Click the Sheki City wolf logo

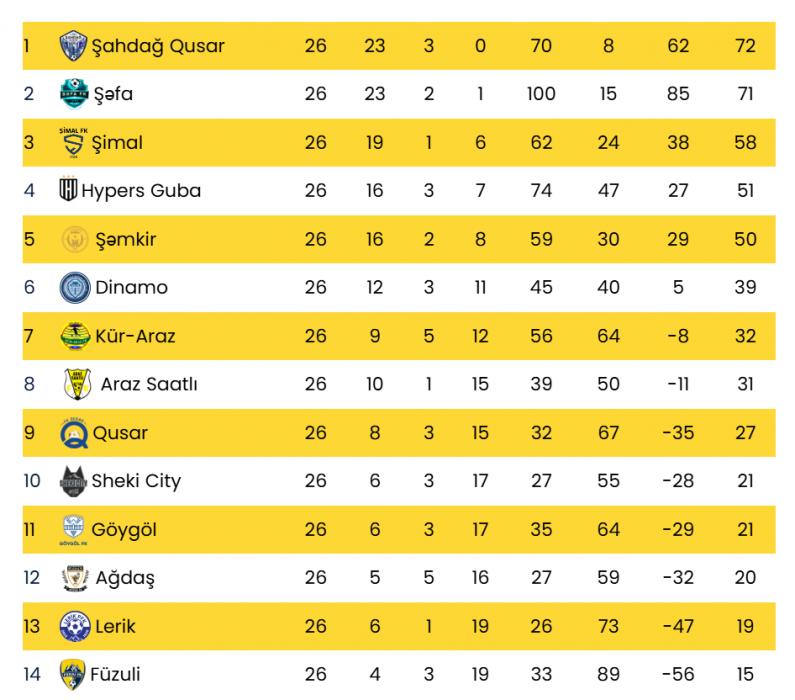(74, 481)
